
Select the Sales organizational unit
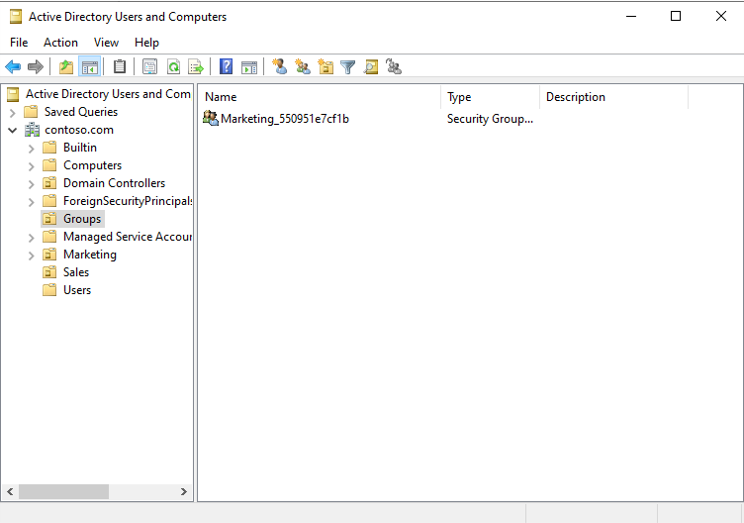click(76, 272)
